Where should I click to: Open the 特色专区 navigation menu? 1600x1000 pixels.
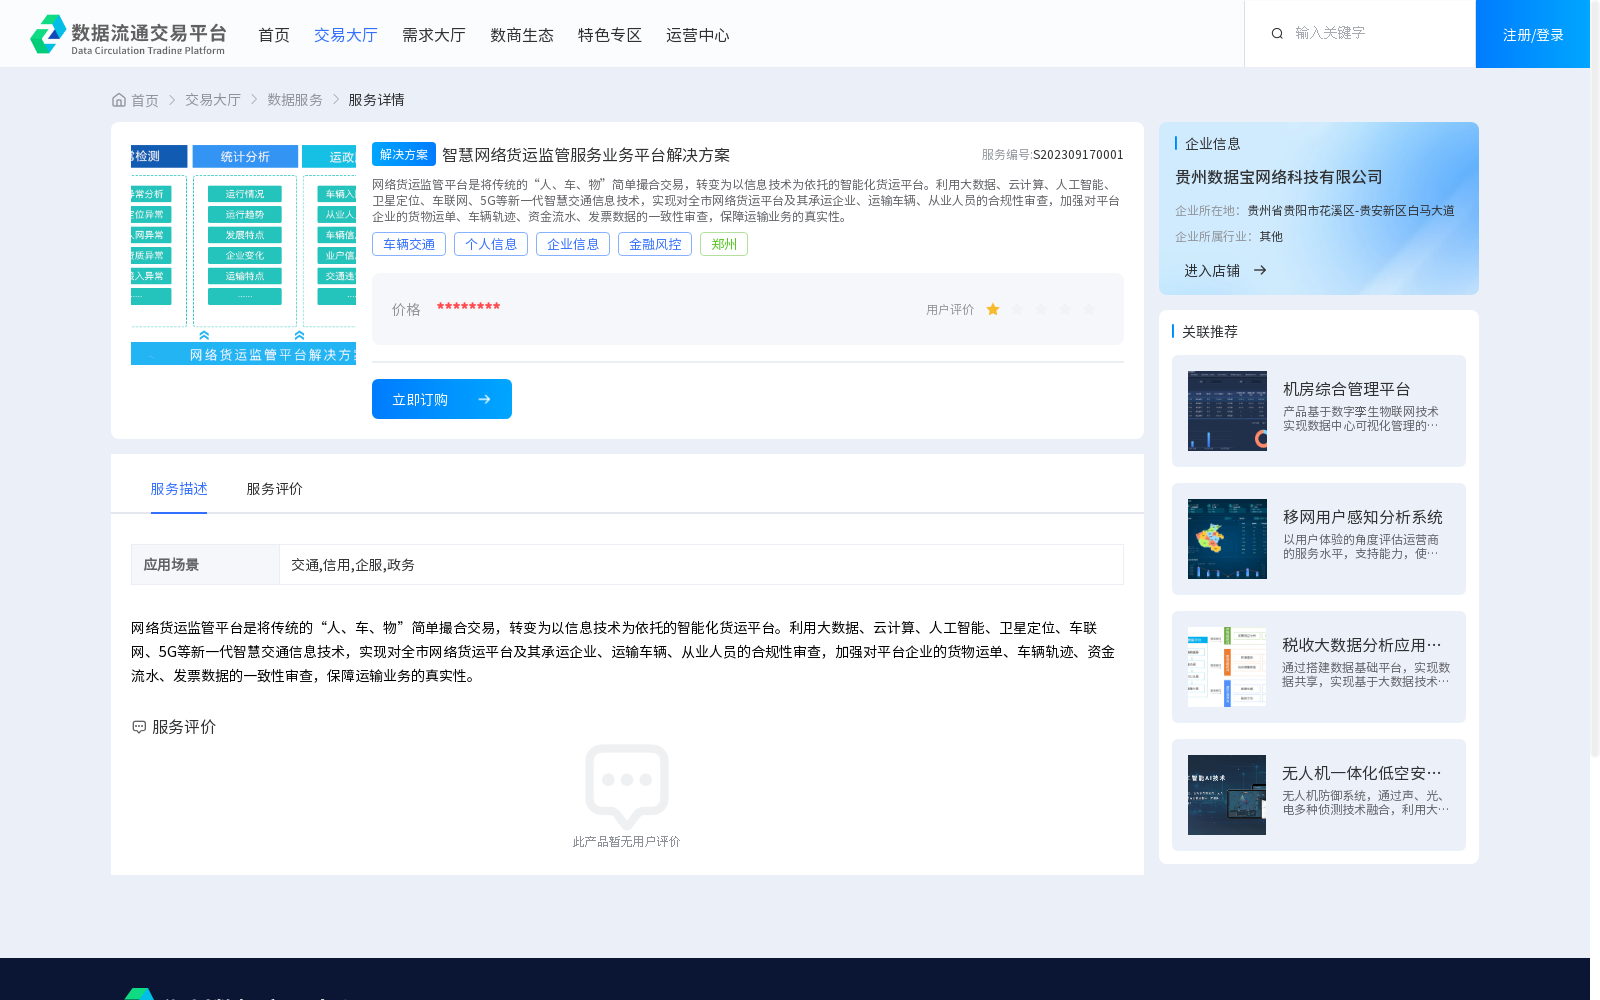point(610,35)
